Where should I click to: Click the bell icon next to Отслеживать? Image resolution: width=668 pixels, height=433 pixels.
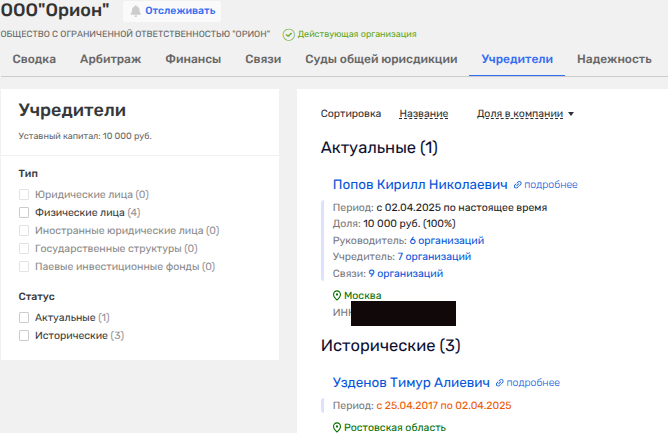pos(135,11)
